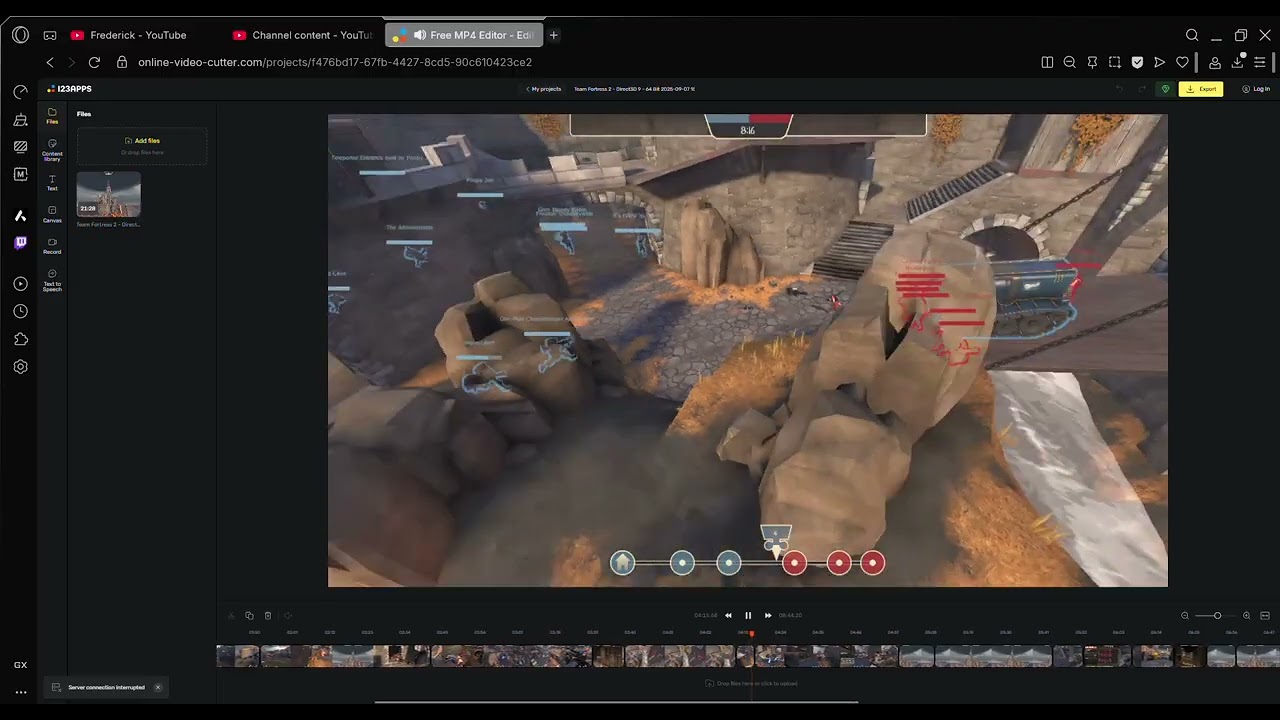
Task: Open the sidebar player icon
Action: coord(20,284)
